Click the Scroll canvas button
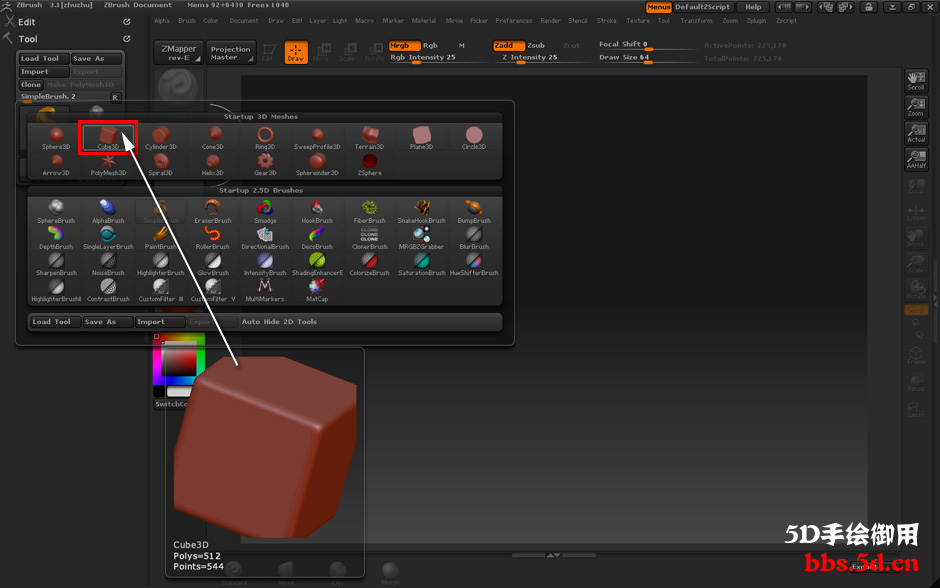 [916, 82]
